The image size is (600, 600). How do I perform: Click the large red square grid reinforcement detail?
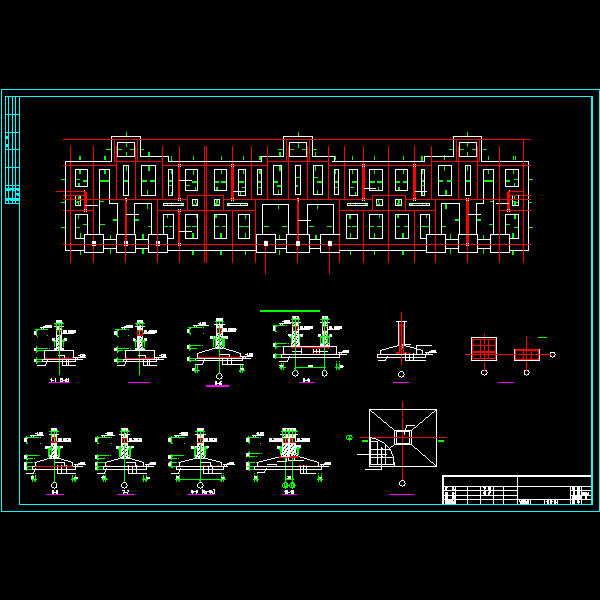tap(484, 349)
